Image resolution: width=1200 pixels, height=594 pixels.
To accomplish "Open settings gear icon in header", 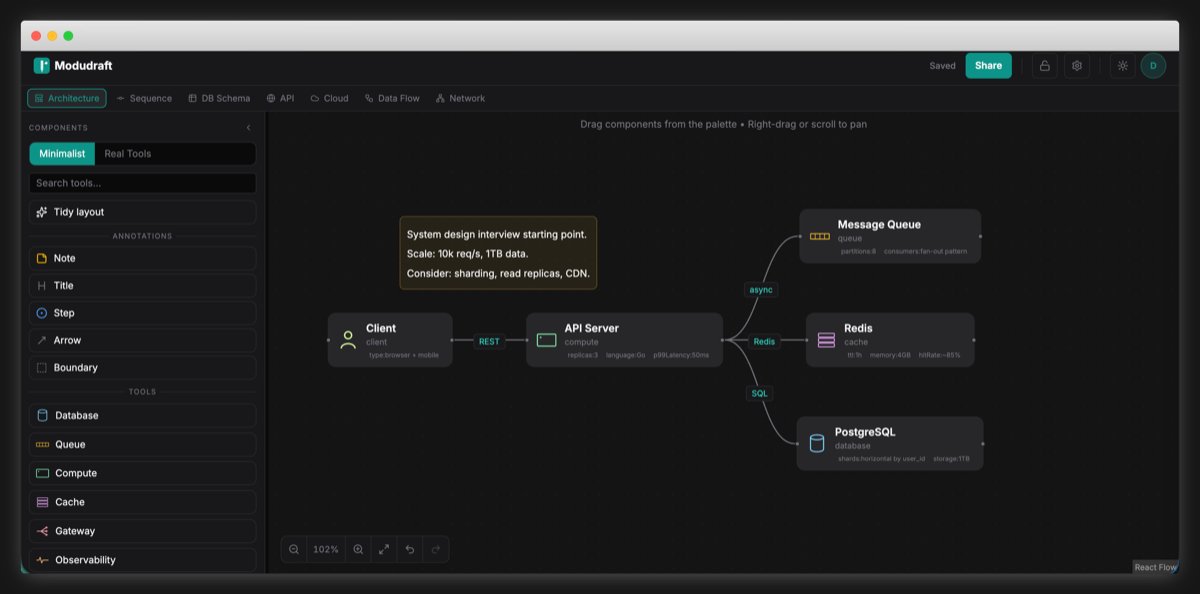I will (x=1077, y=66).
